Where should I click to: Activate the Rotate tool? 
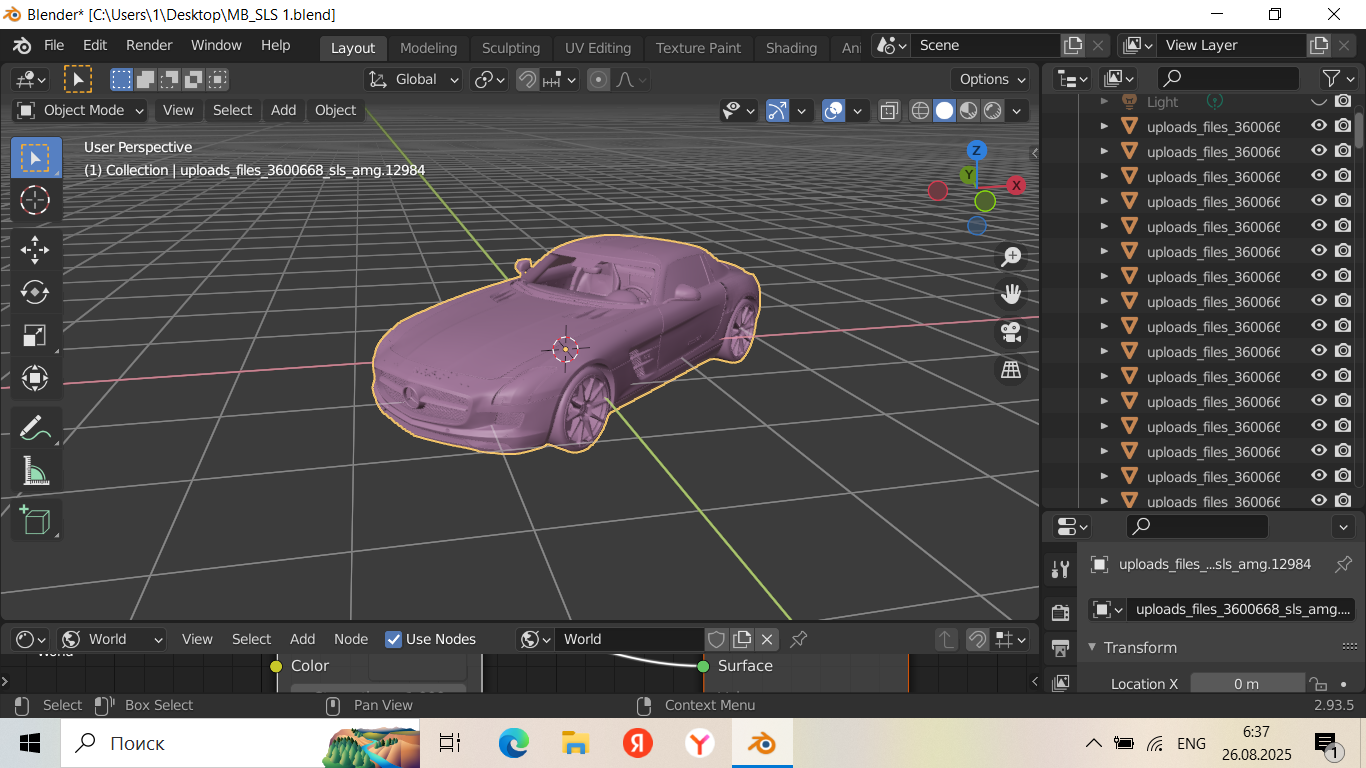pos(35,292)
